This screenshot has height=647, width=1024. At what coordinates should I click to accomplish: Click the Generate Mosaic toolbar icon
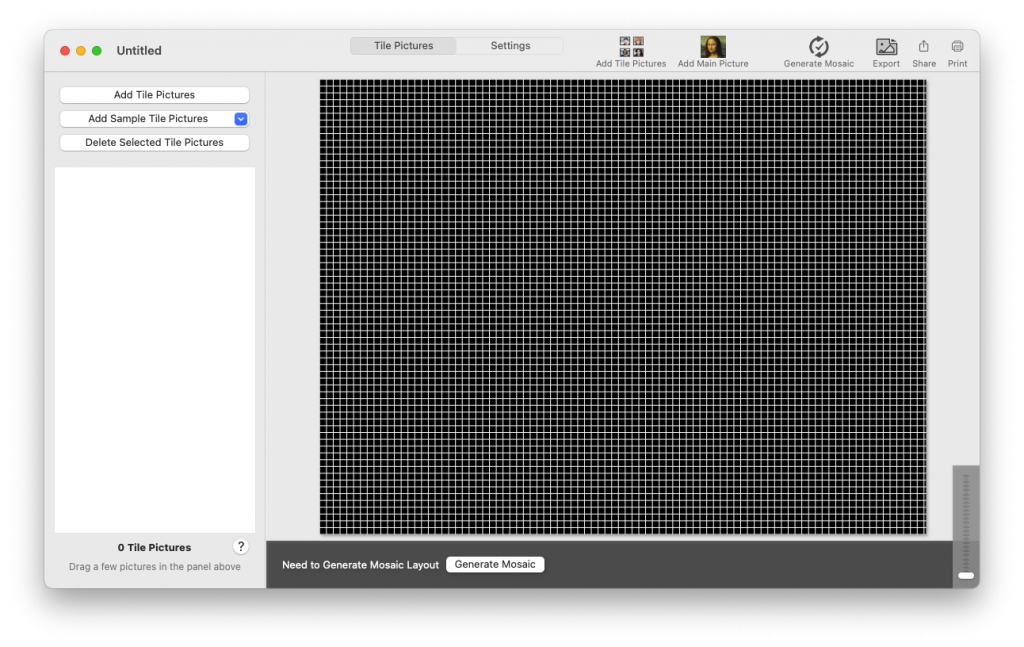[x=818, y=47]
